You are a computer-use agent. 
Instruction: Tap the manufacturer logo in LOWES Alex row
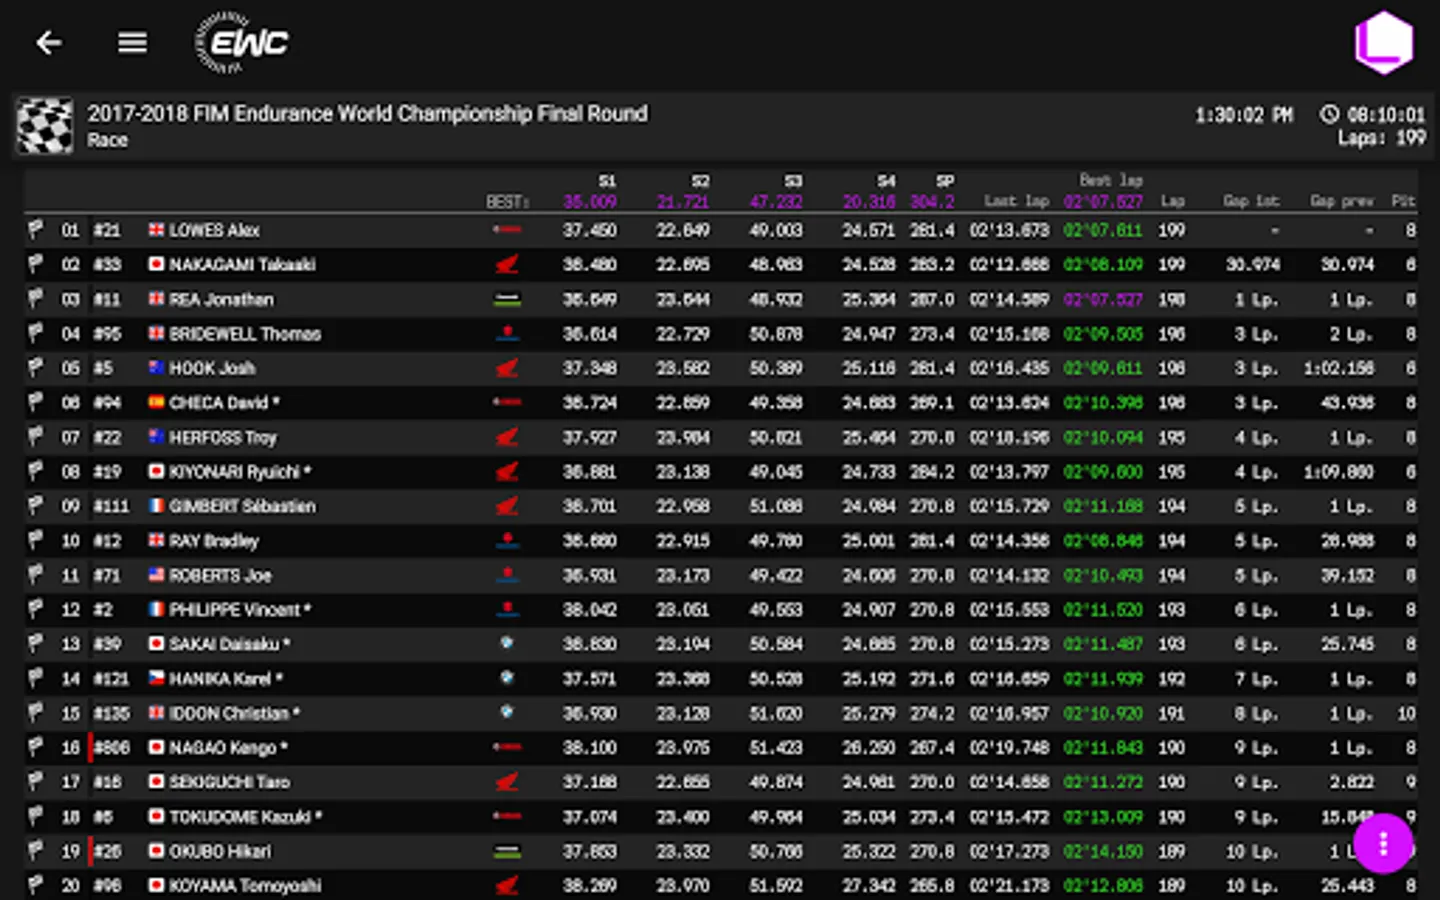pos(507,230)
